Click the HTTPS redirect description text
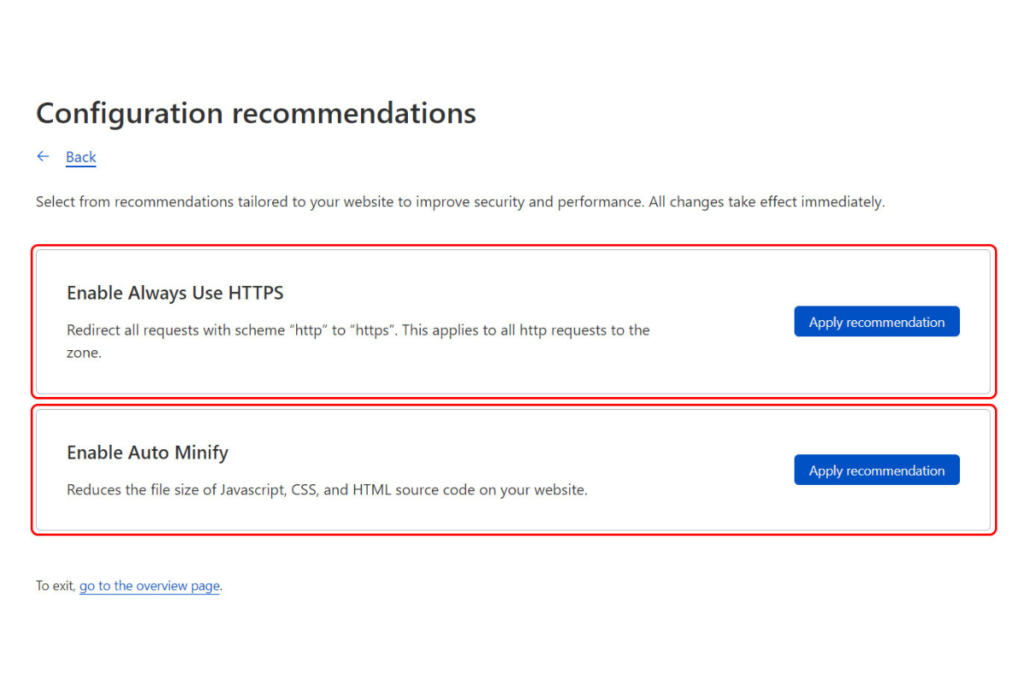 click(x=358, y=330)
